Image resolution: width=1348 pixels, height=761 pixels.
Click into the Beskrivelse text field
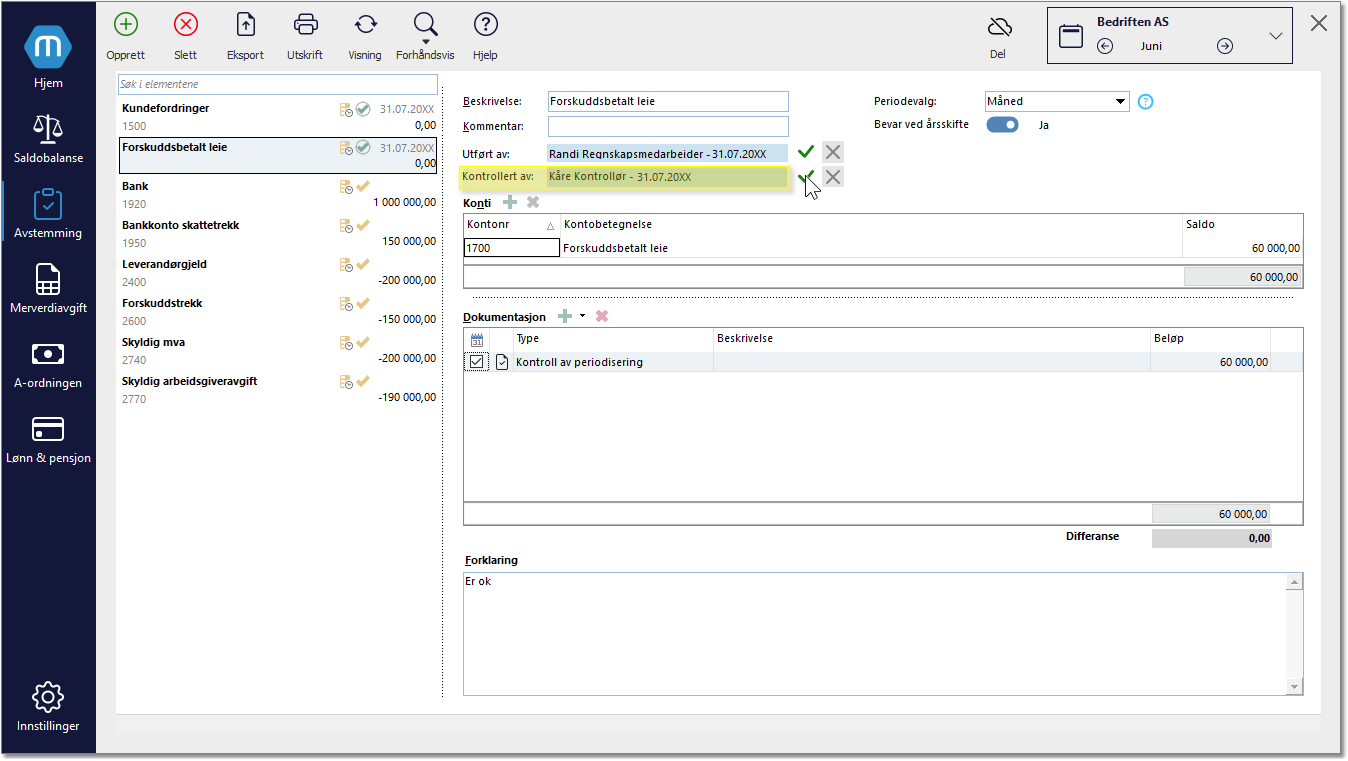tap(668, 101)
